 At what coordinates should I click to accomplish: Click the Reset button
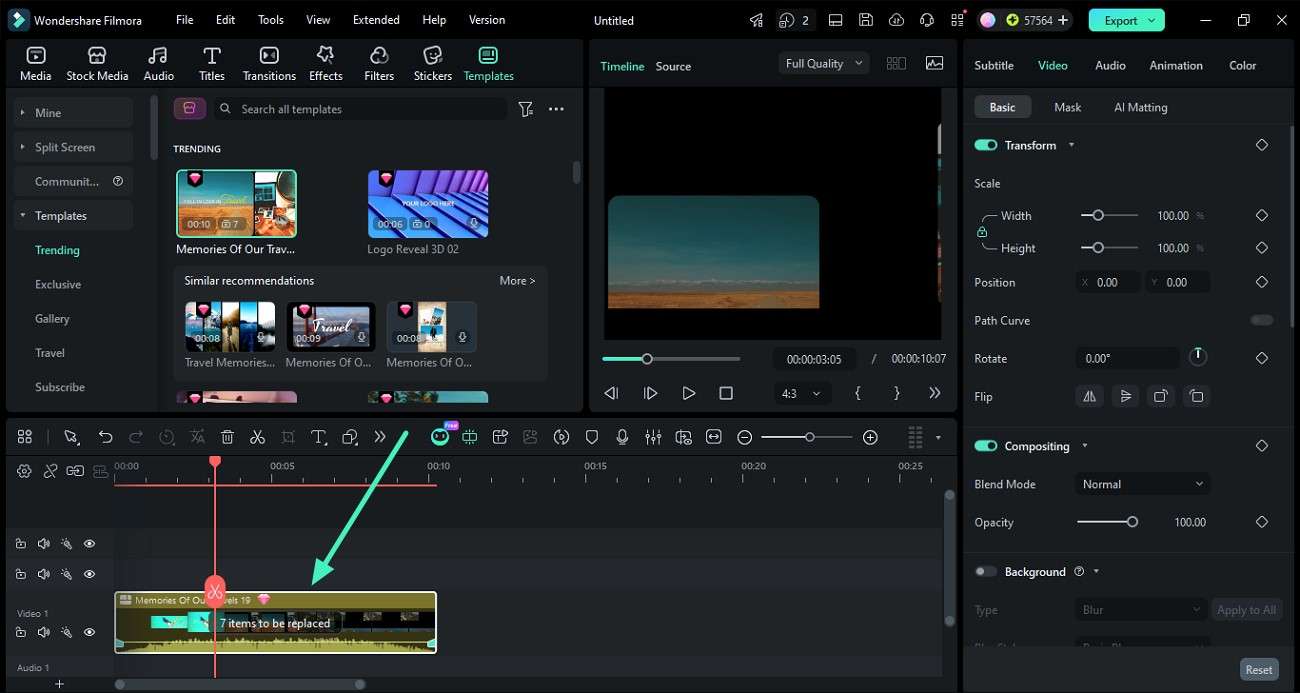coord(1259,670)
